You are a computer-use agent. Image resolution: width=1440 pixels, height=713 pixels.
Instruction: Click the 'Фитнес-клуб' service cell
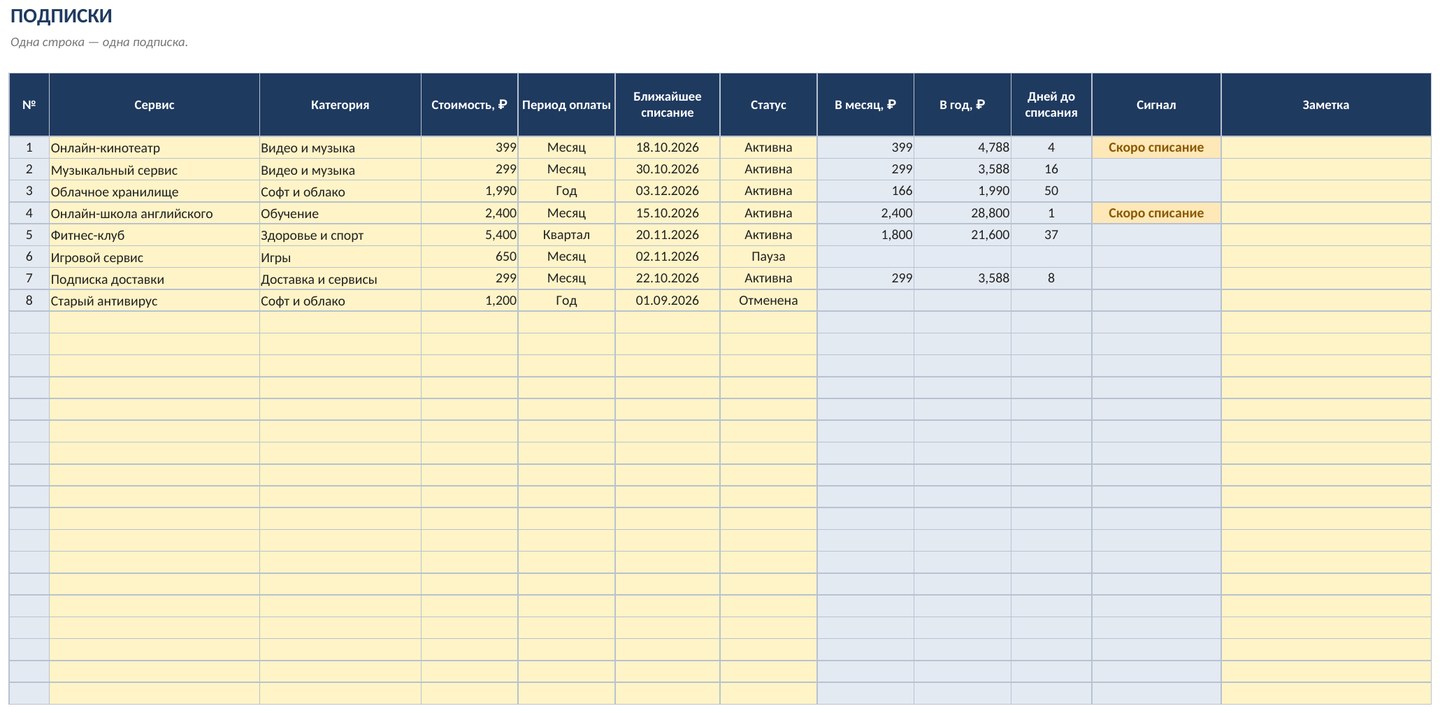tap(154, 235)
